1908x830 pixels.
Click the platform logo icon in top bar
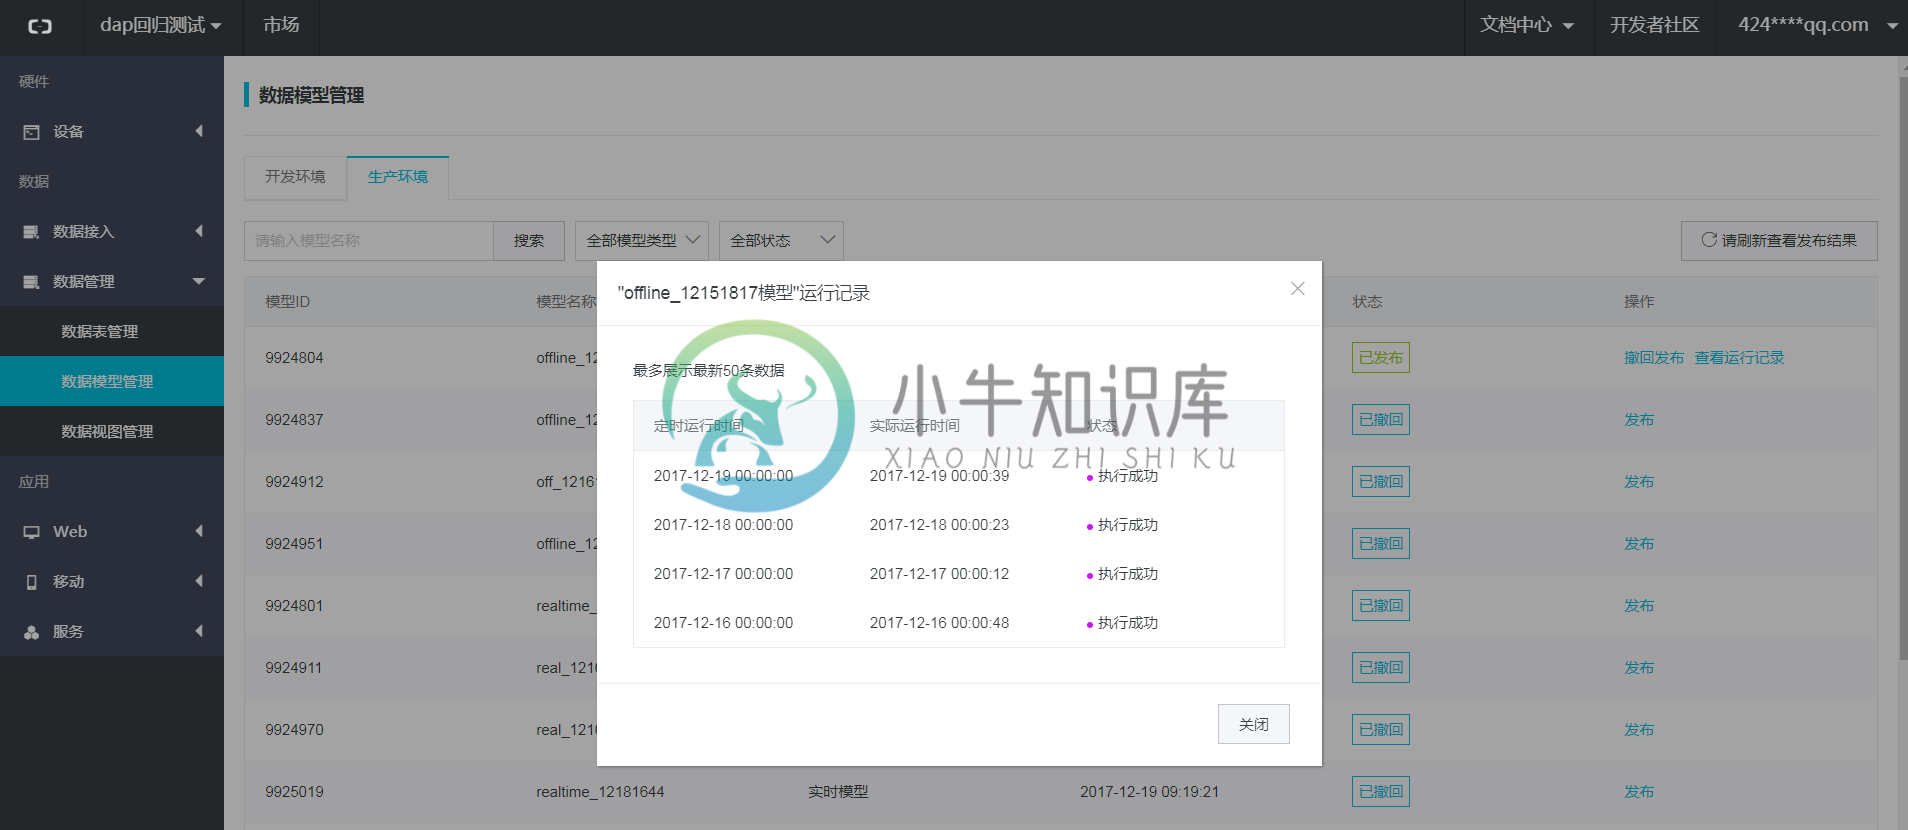pos(40,27)
